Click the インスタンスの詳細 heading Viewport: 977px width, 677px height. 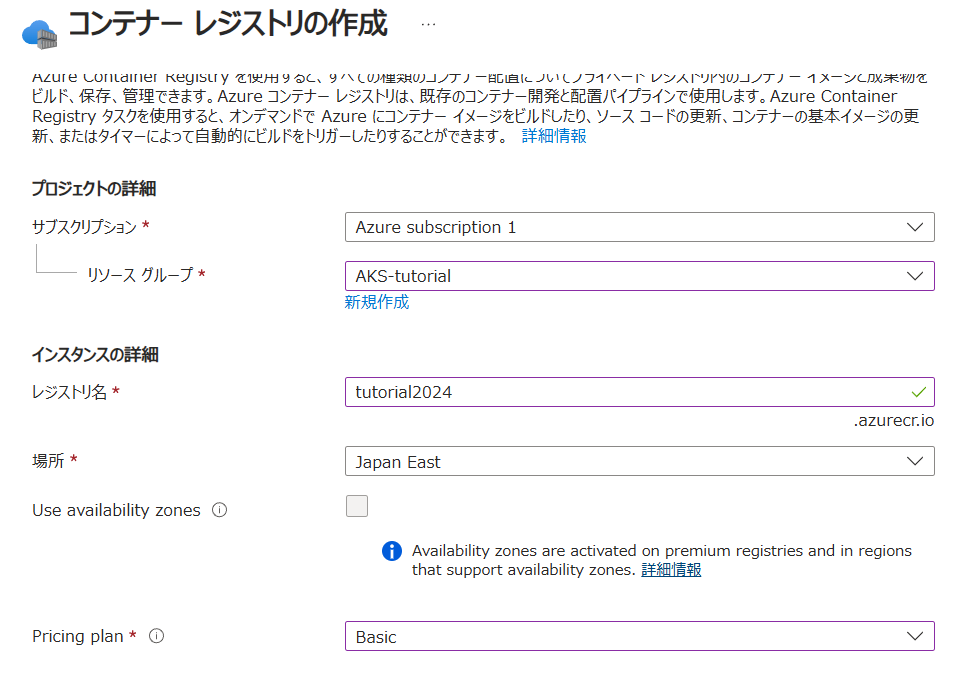95,354
